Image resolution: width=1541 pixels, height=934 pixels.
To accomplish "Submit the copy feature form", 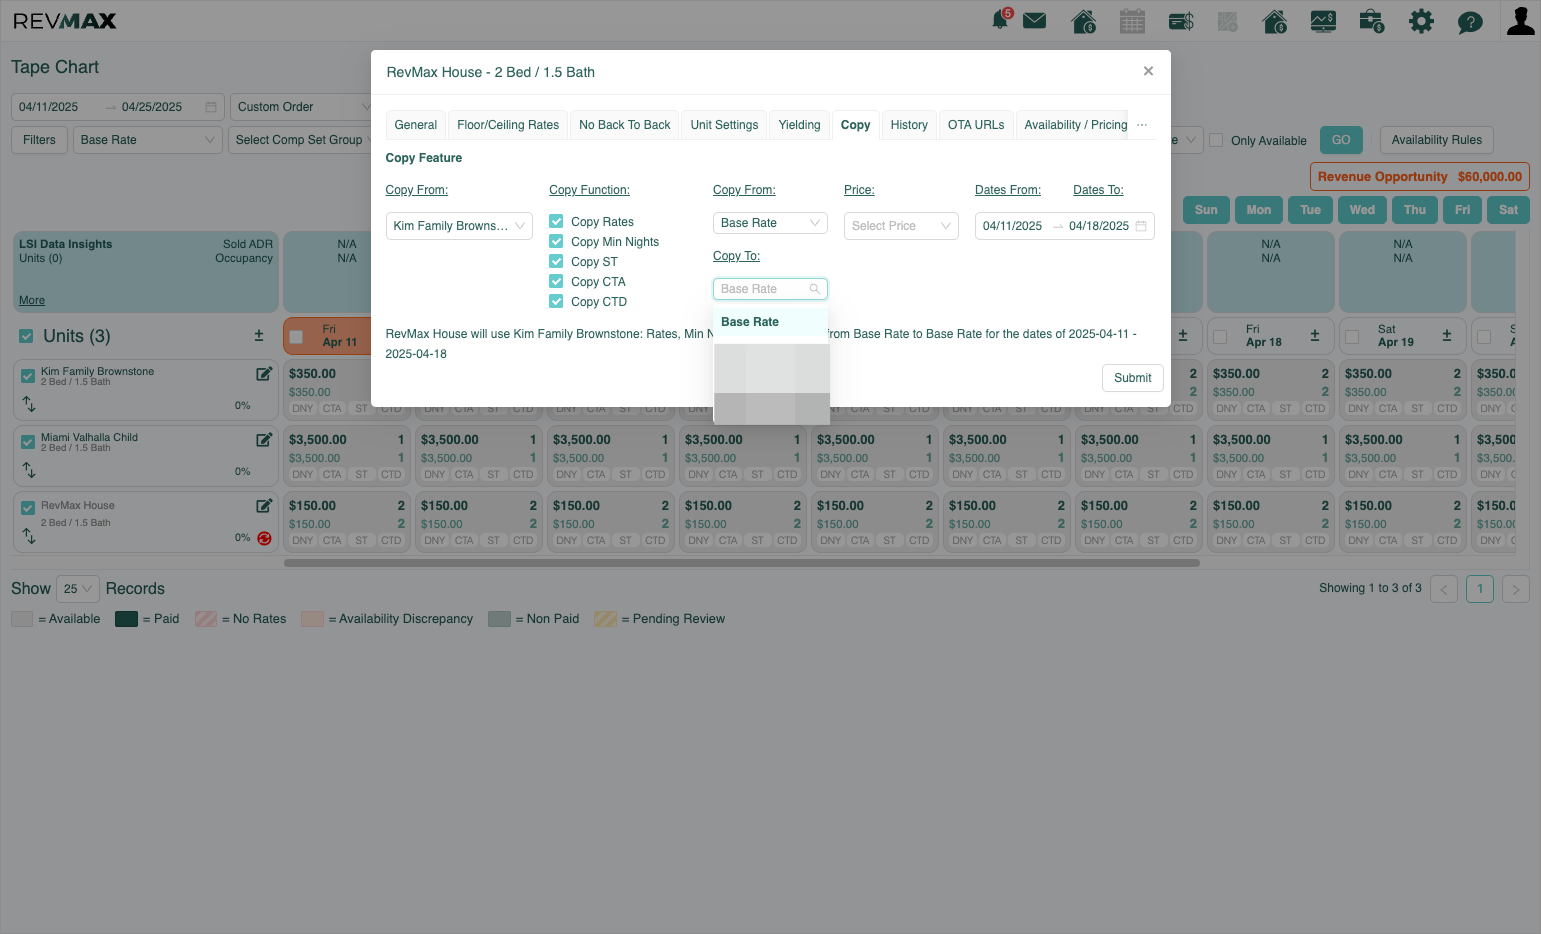I will 1133,378.
